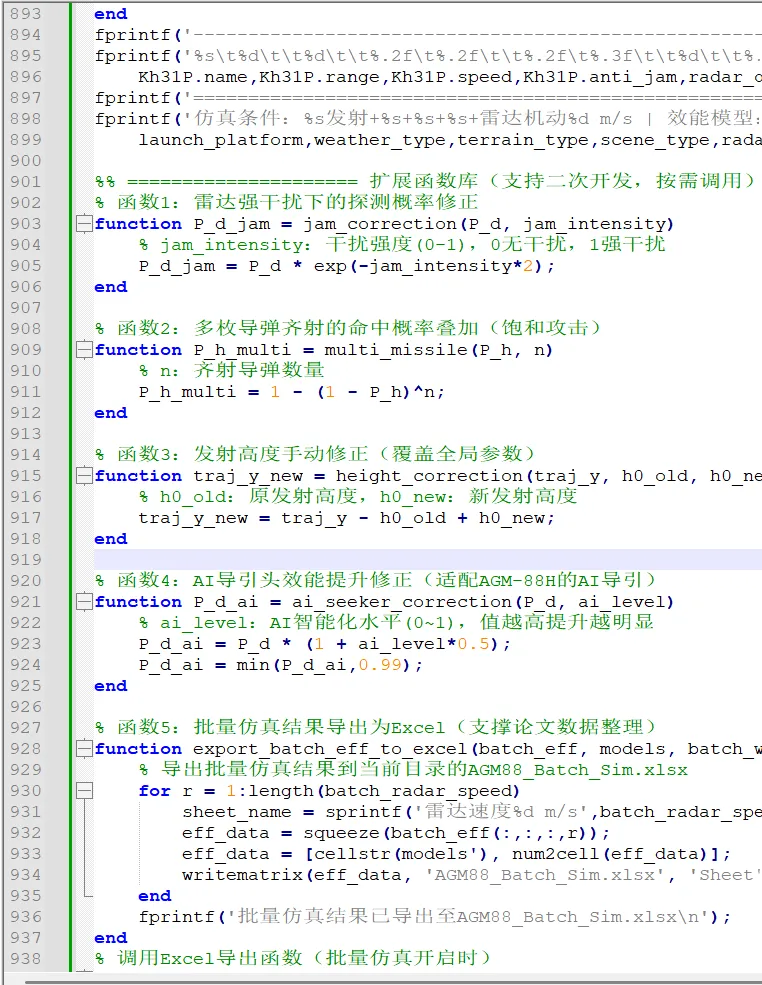Click 'launch_platform' on line 899
762x985 pixels.
click(220, 140)
